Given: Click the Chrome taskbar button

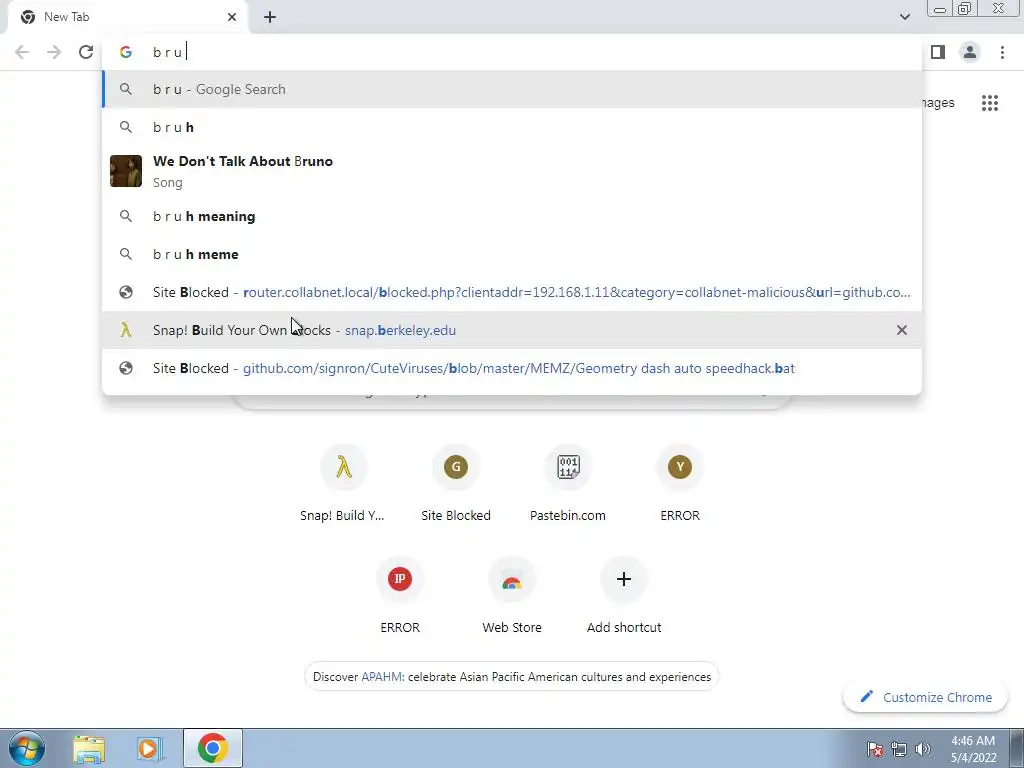Looking at the screenshot, I should tap(213, 748).
